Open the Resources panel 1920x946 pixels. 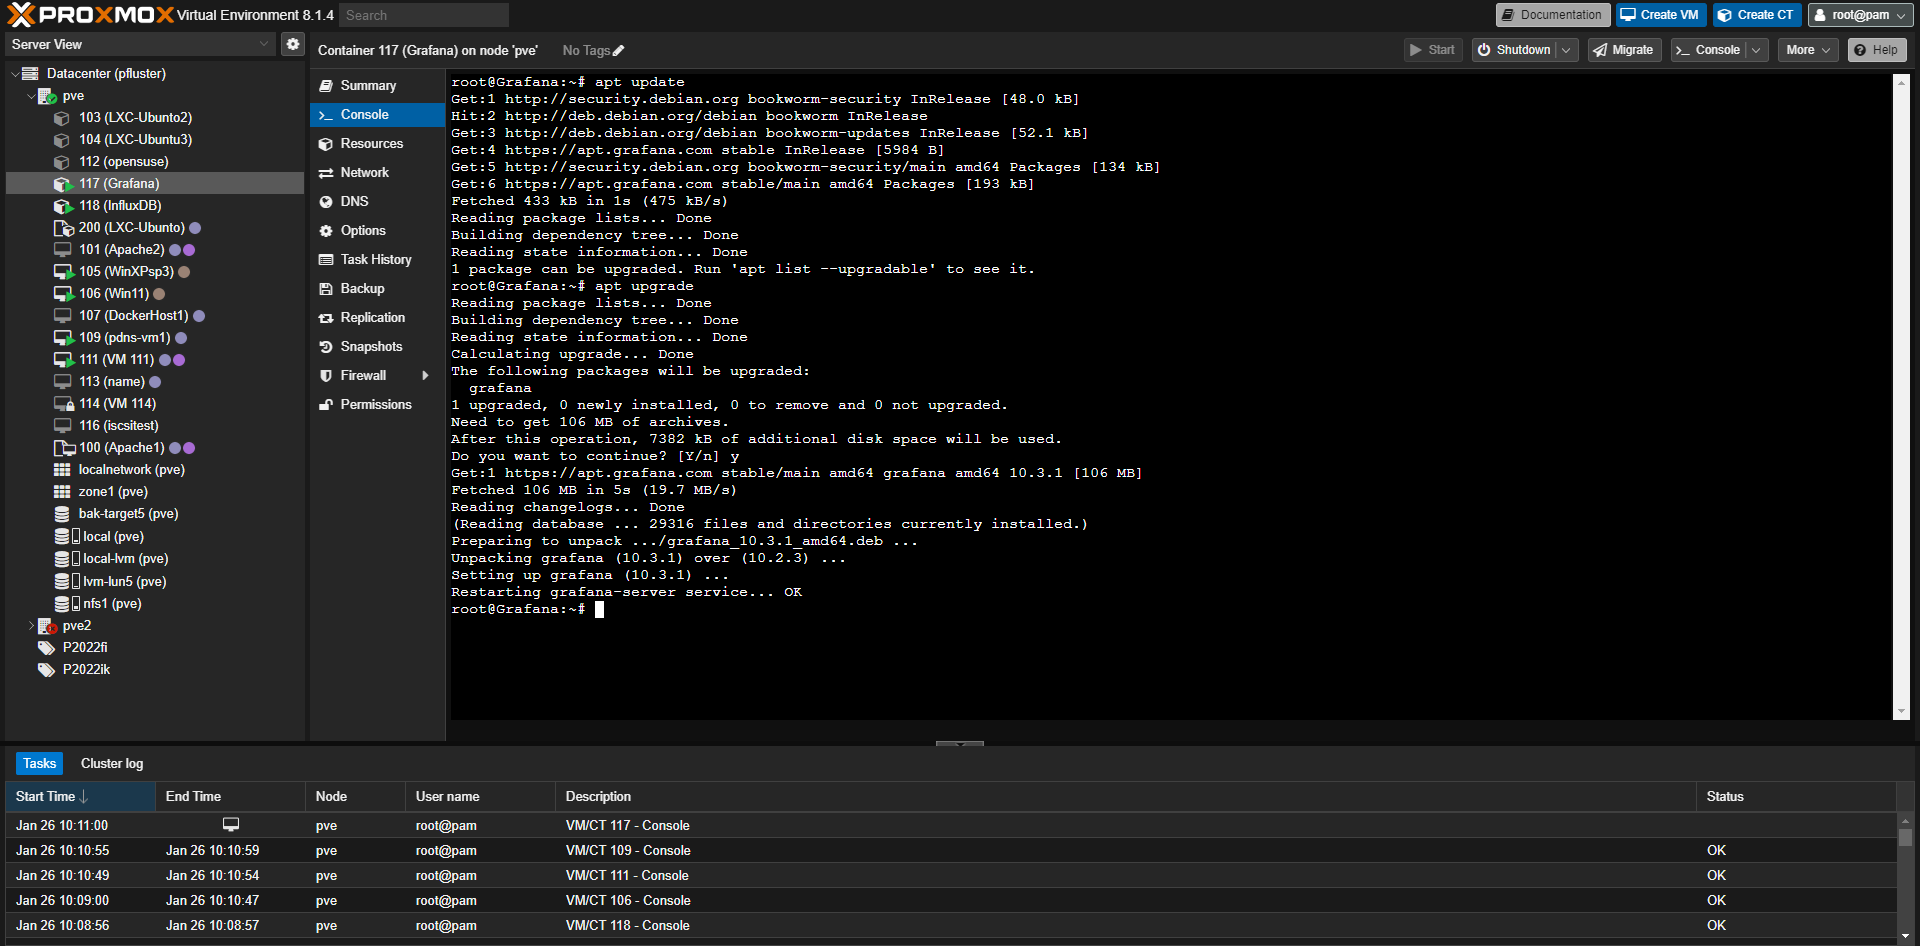pos(377,144)
